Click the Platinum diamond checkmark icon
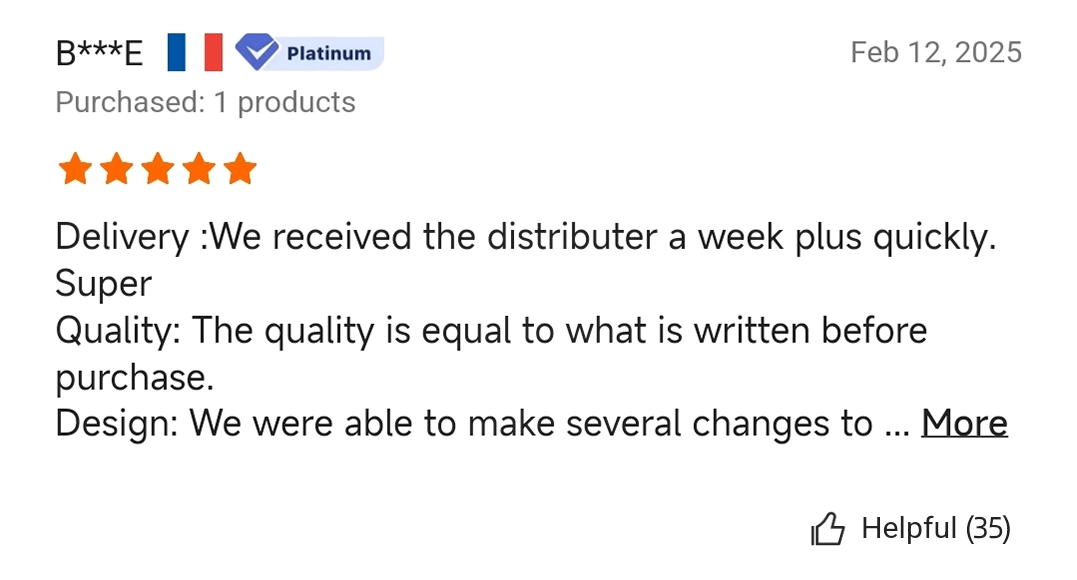The image size is (1077, 580). click(x=257, y=52)
